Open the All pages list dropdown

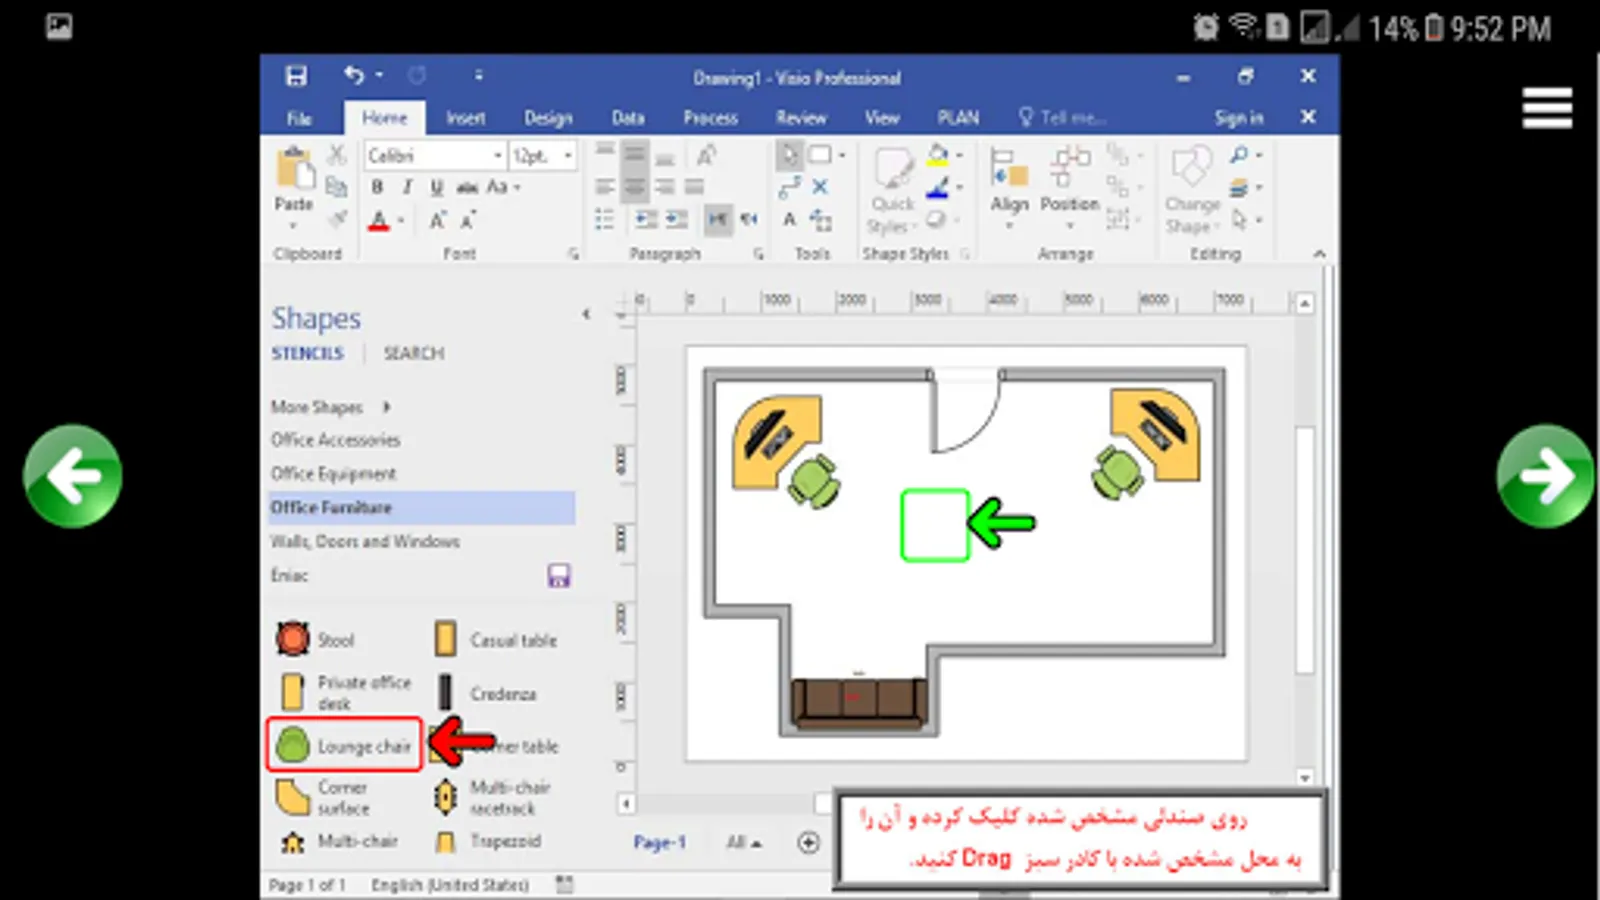[x=743, y=843]
